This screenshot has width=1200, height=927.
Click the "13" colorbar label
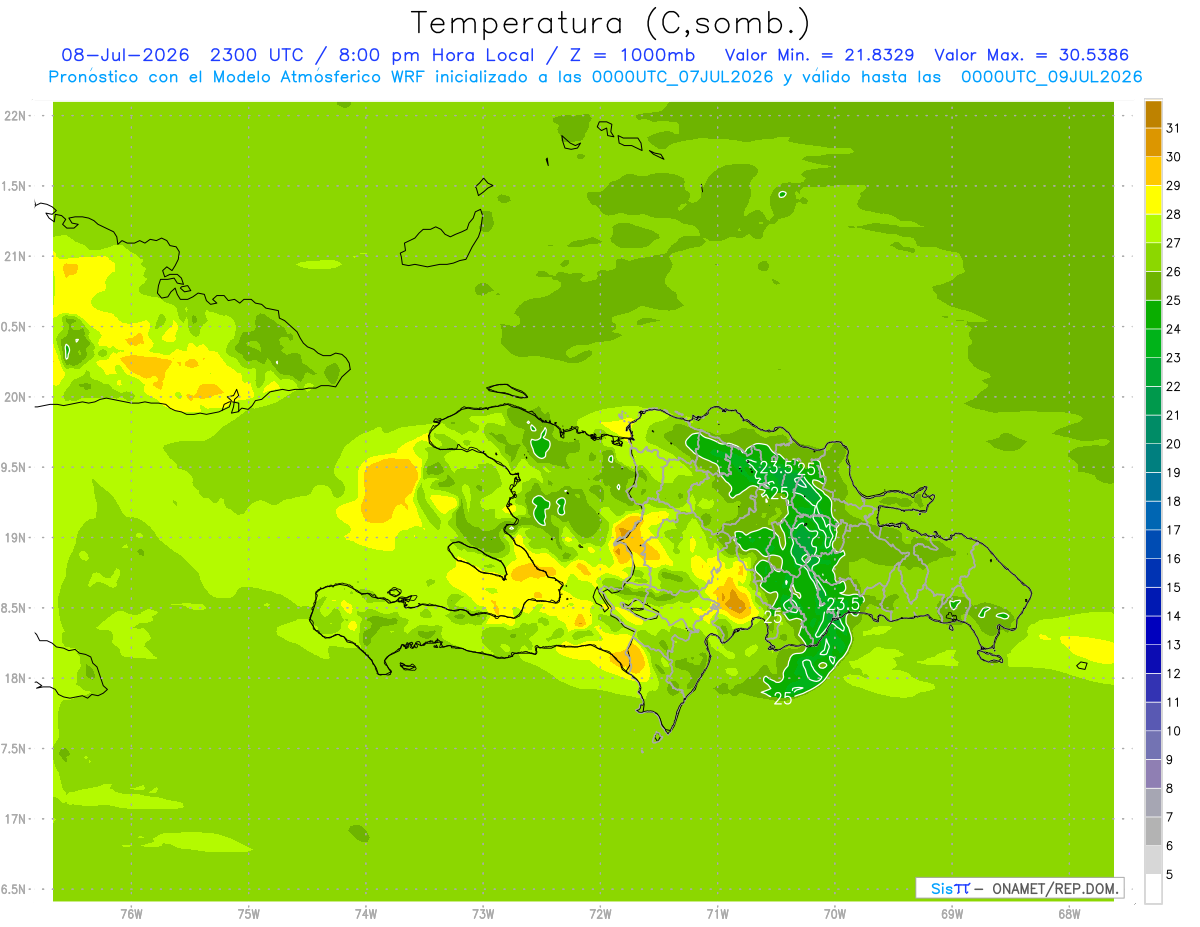point(1174,645)
